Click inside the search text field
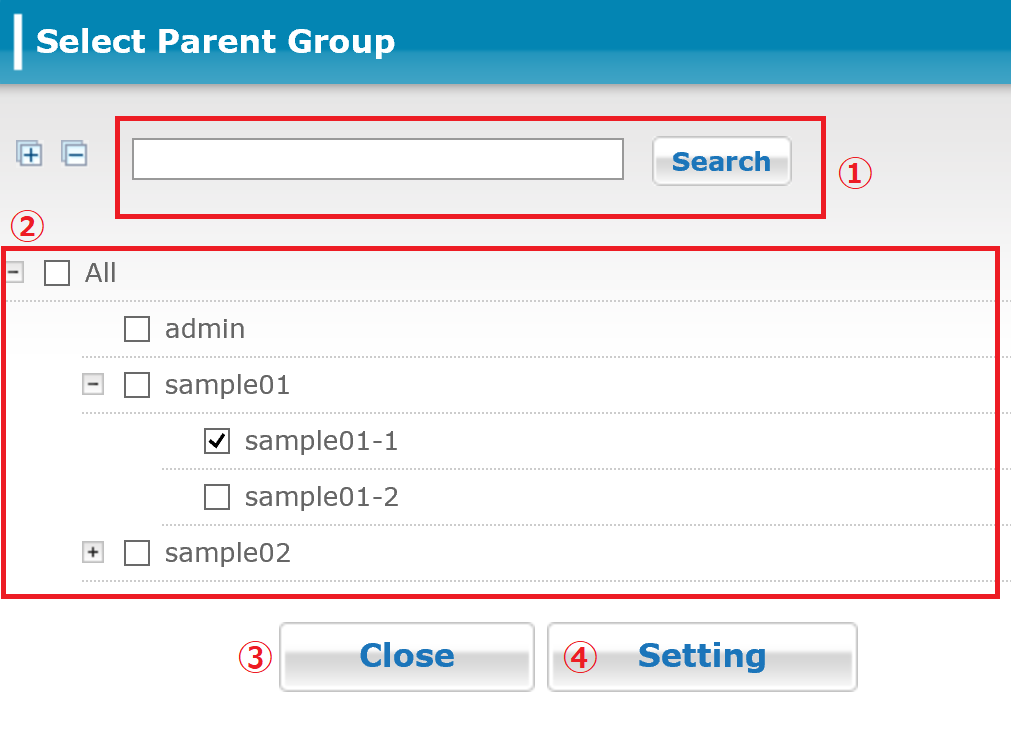 (377, 159)
